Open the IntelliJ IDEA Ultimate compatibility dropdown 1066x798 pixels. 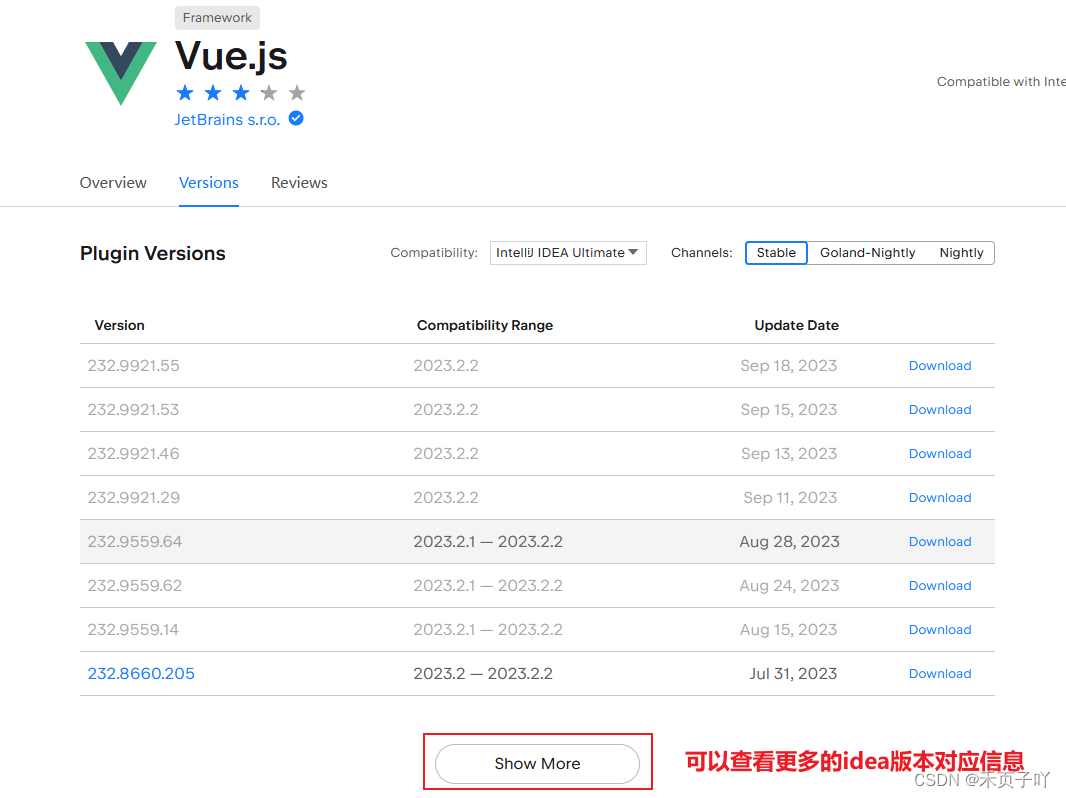click(x=568, y=253)
